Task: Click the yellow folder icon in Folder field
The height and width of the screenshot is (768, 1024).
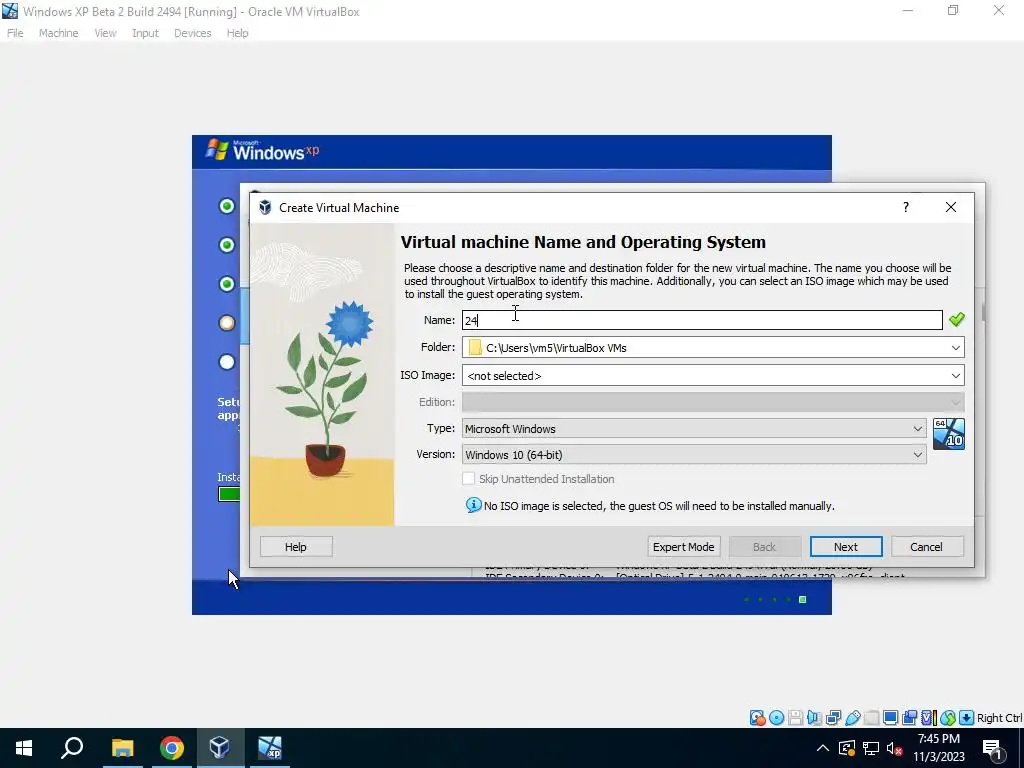Action: click(x=475, y=347)
